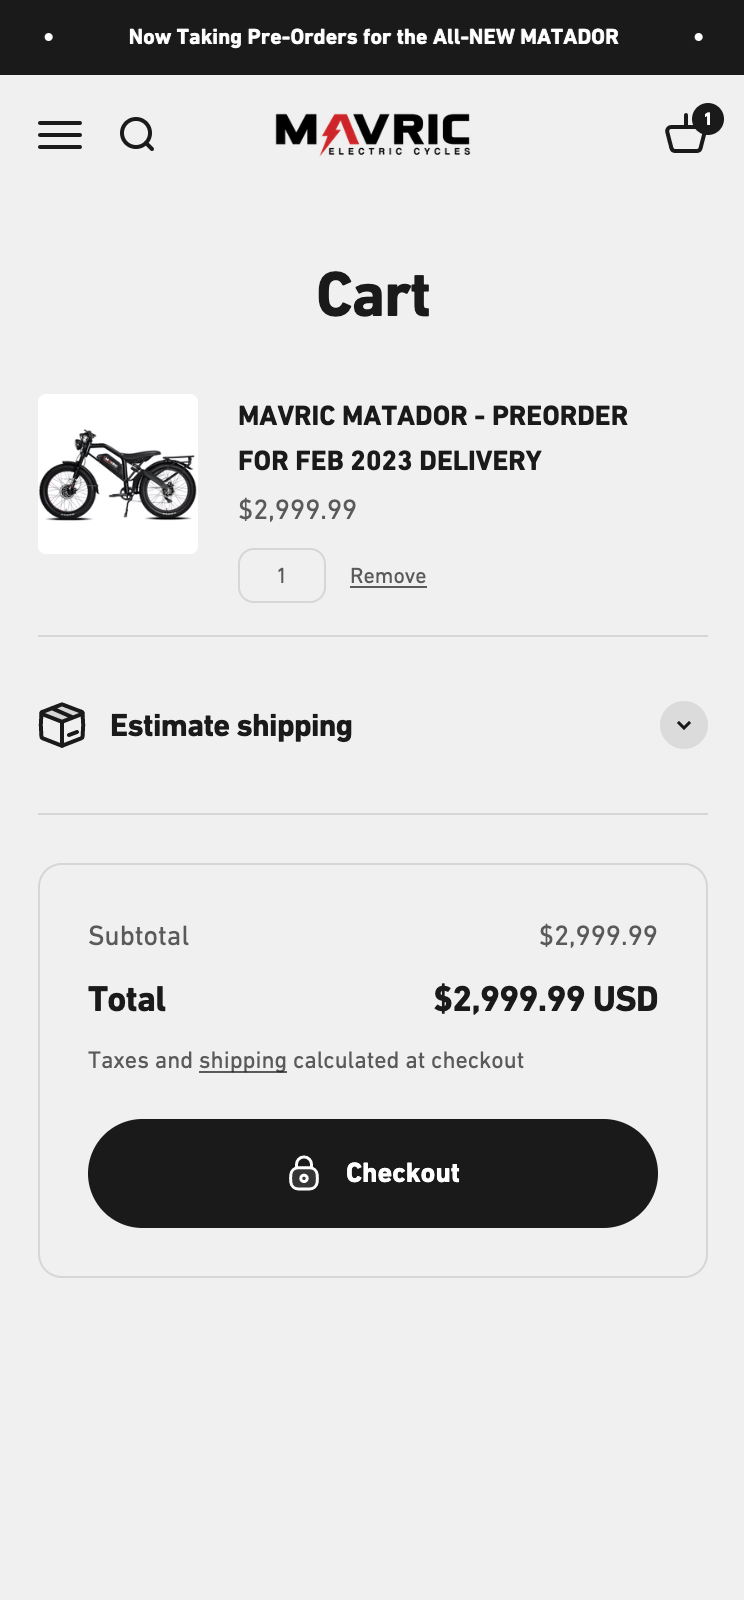744x1600 pixels.
Task: Click the product price under the title
Action: tap(297, 510)
